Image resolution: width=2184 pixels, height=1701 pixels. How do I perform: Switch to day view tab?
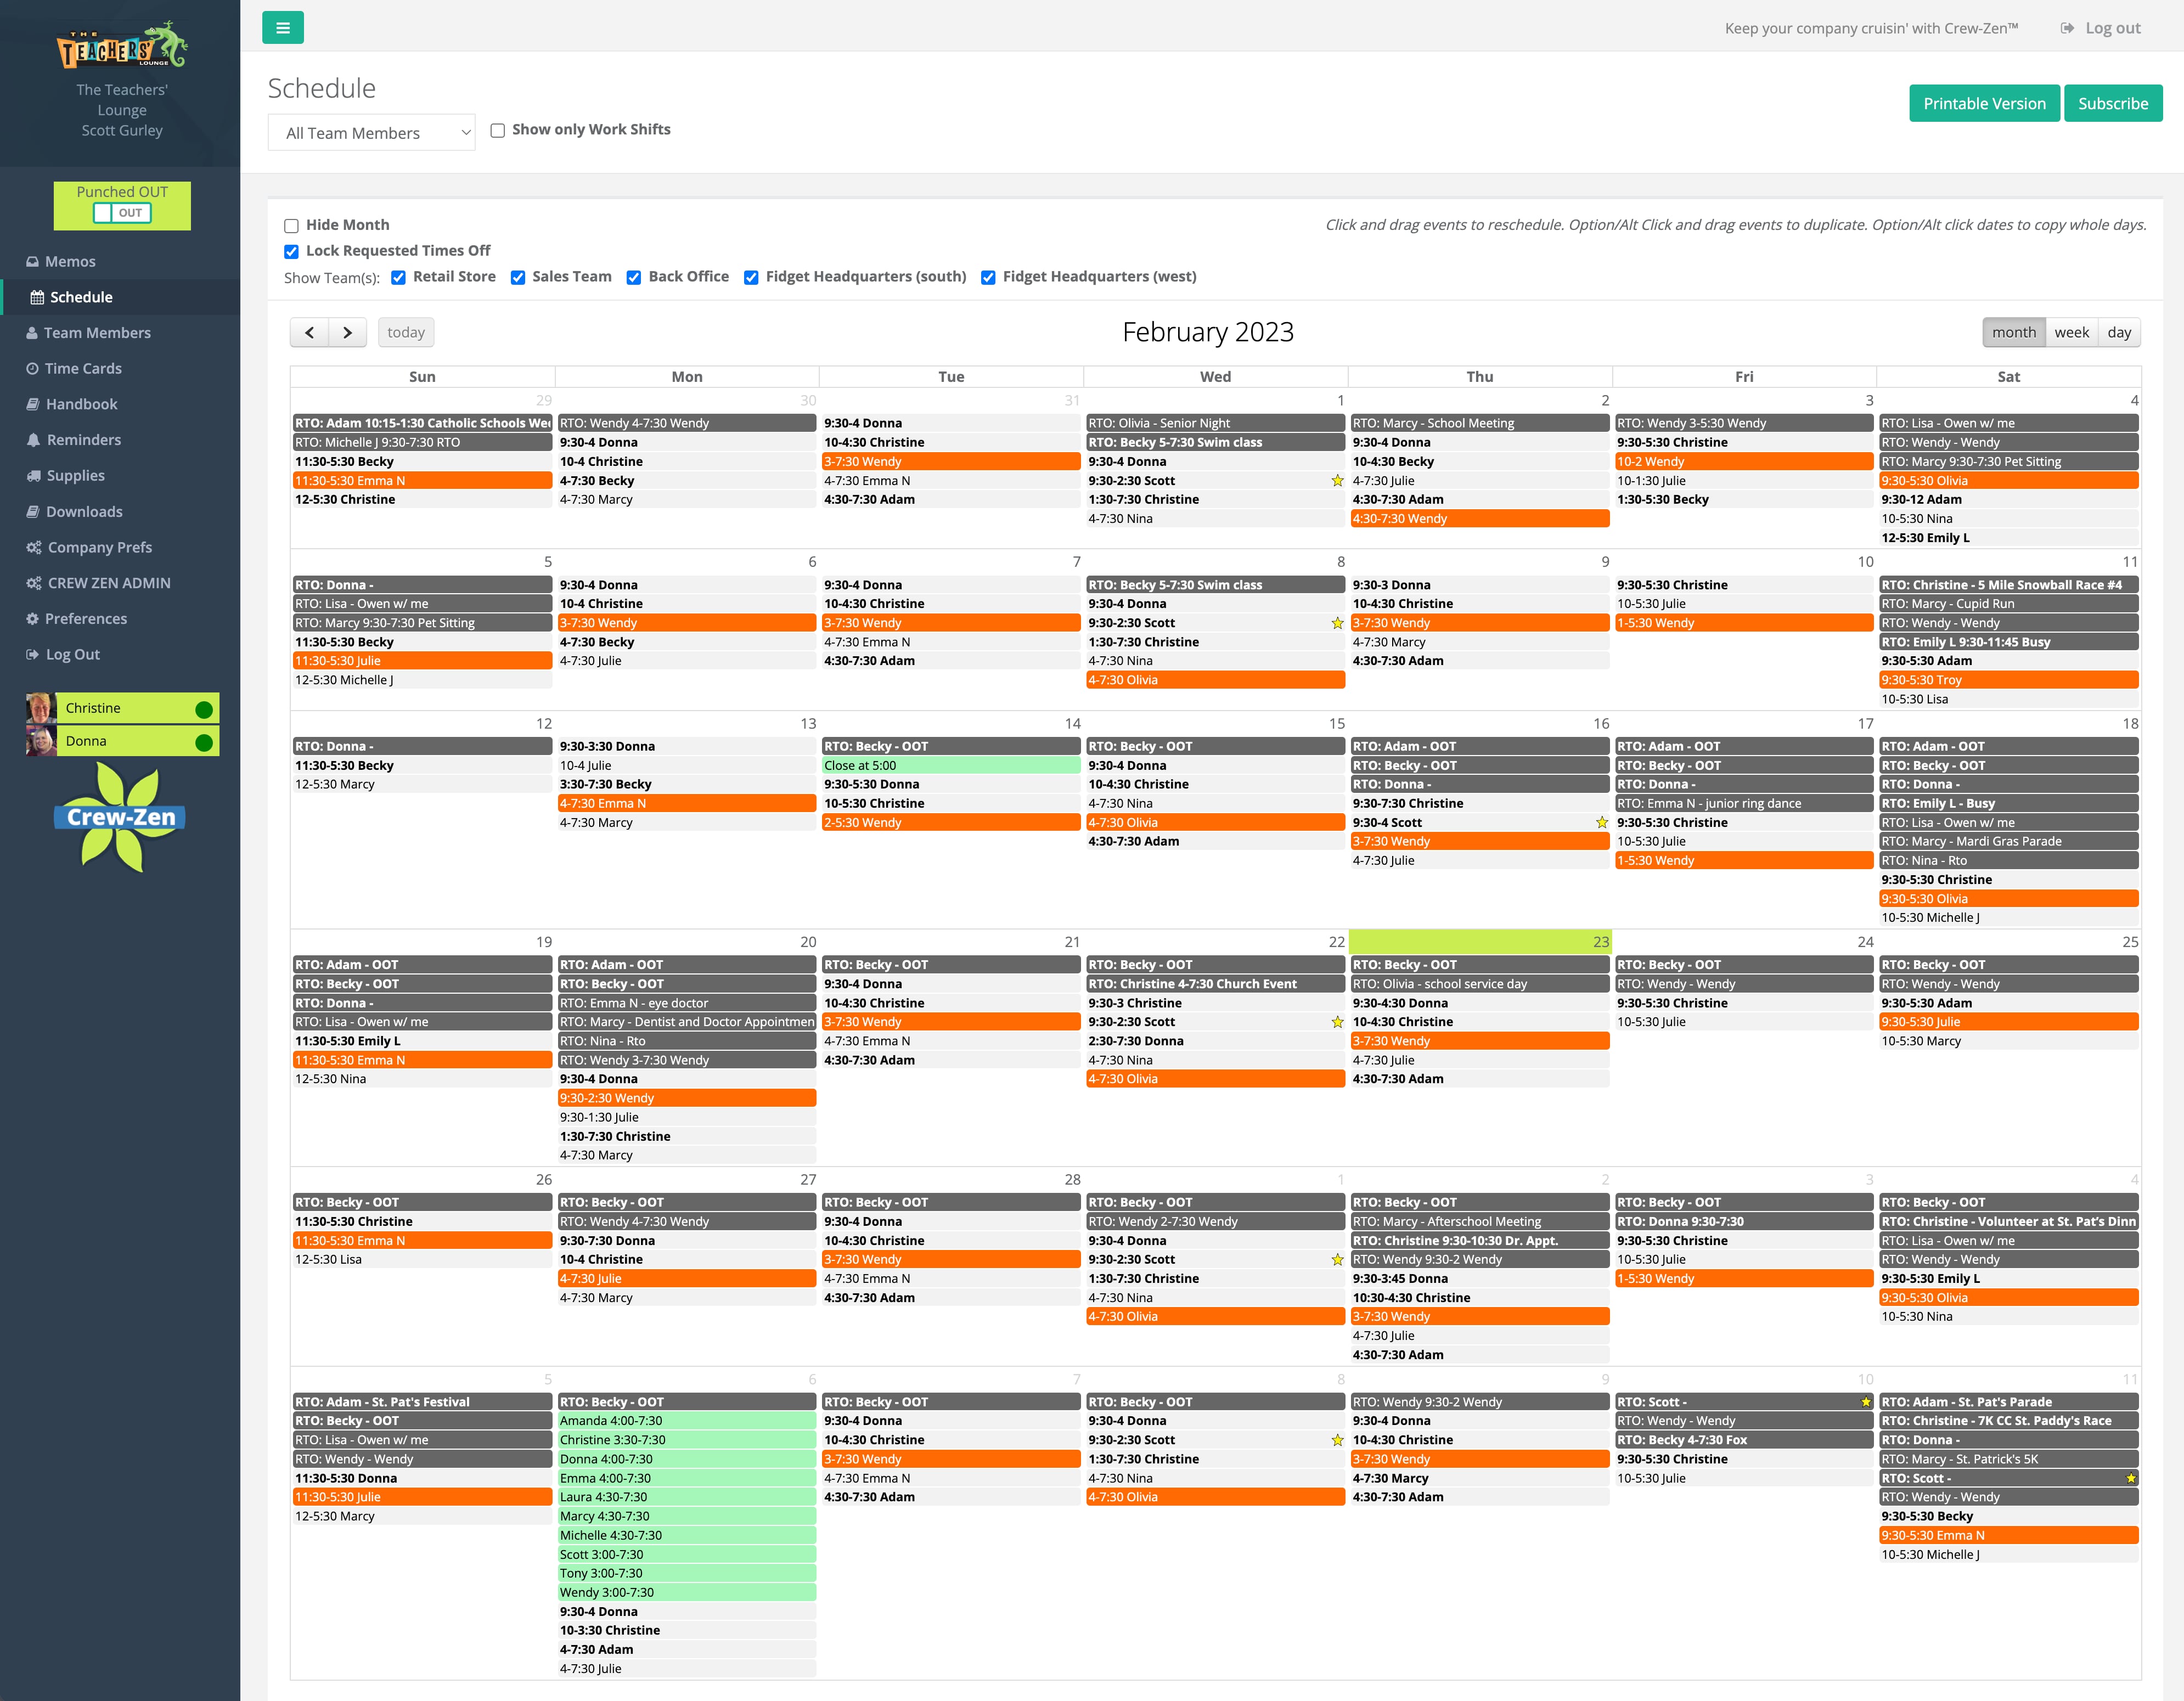pos(2118,333)
